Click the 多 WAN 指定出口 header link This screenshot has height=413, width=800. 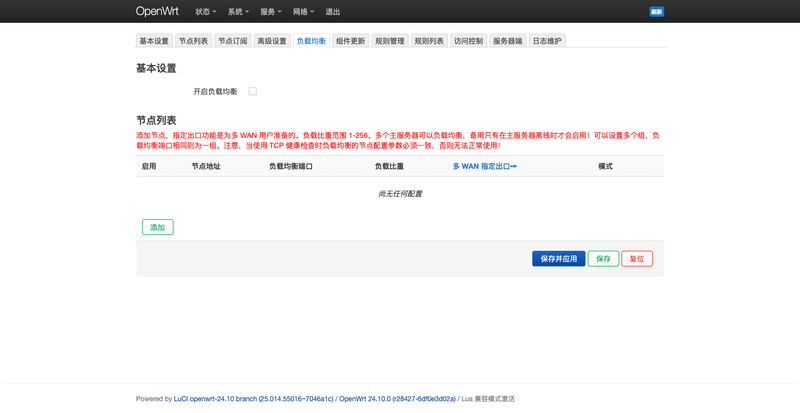(484, 166)
